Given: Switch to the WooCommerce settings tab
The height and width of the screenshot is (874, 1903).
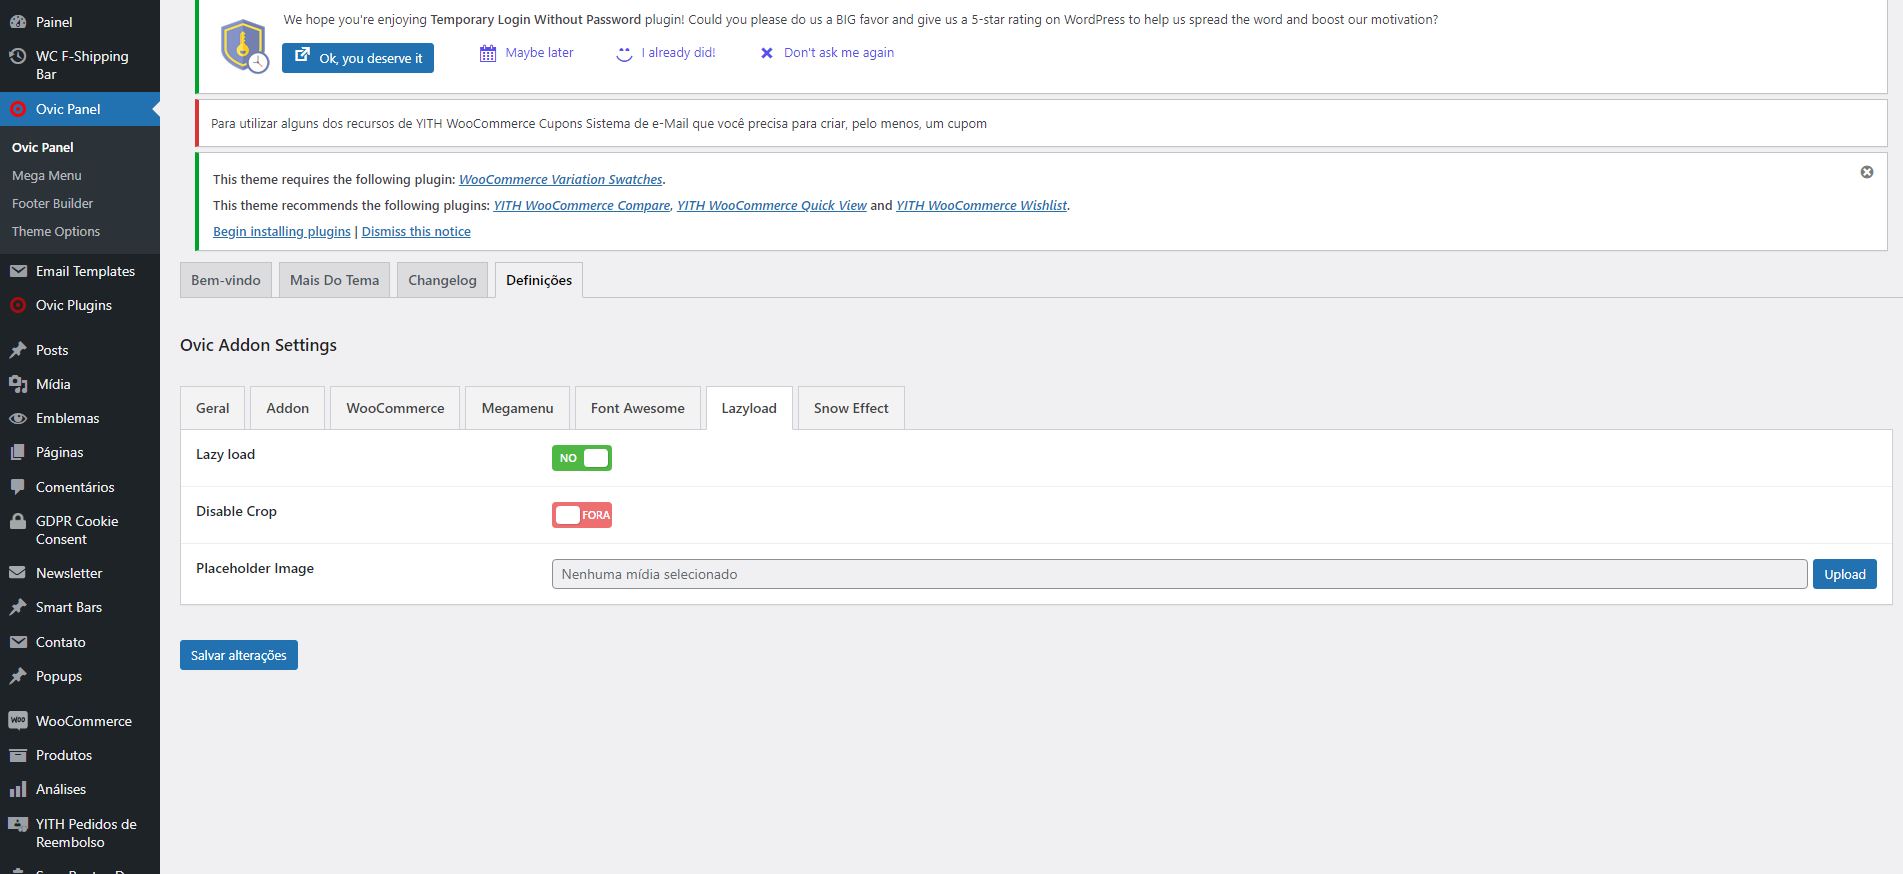Looking at the screenshot, I should (x=395, y=408).
